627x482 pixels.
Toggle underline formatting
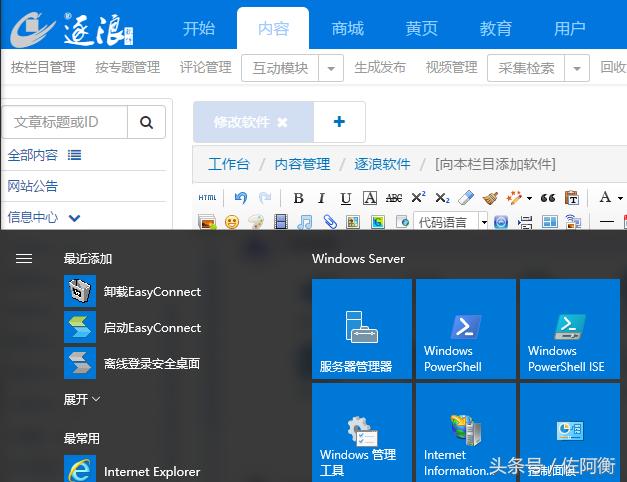[345, 198]
